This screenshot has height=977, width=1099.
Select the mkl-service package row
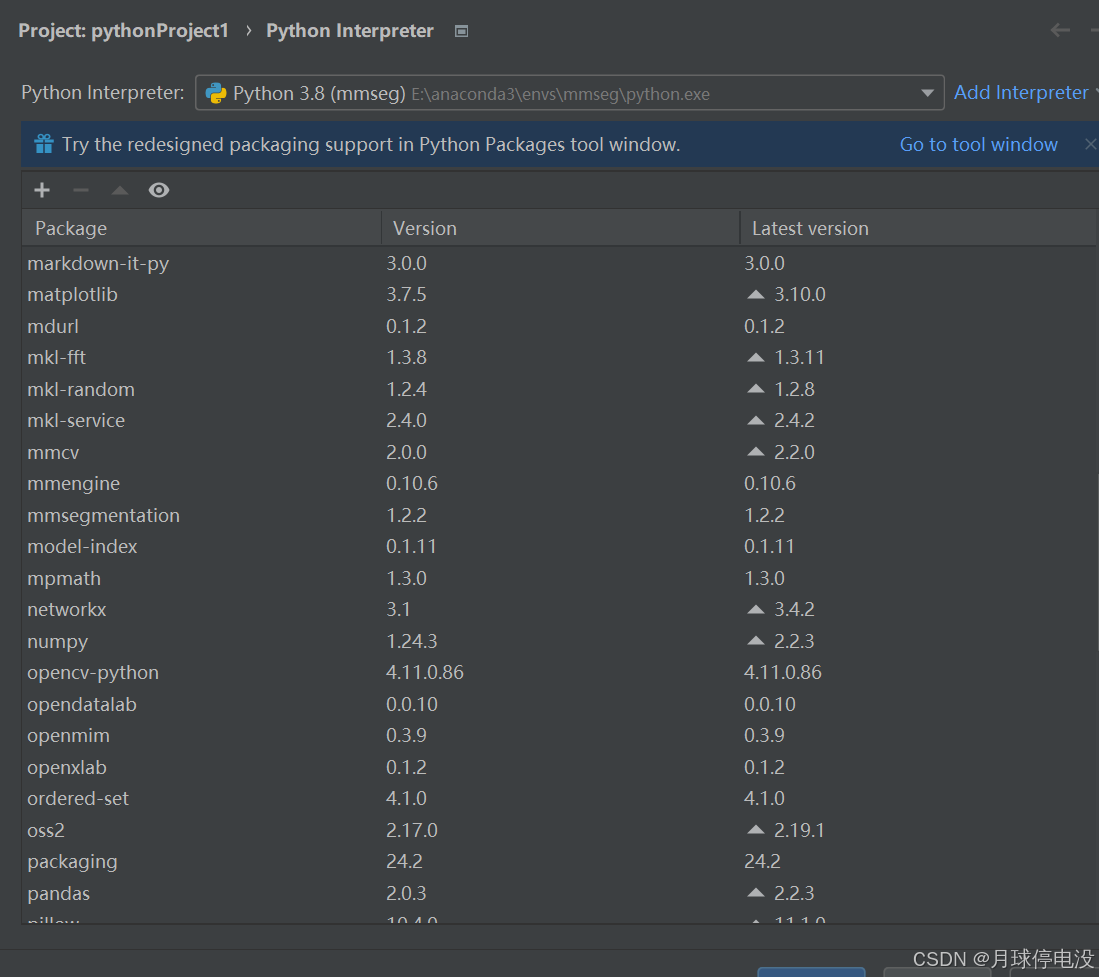[x=559, y=421]
